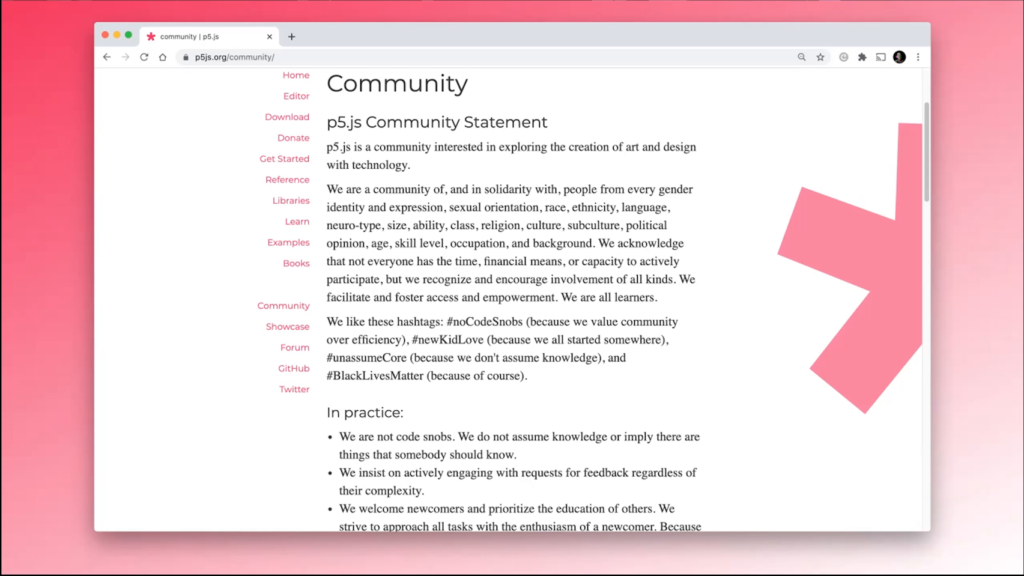
Task: Open the Books link
Action: pos(296,263)
